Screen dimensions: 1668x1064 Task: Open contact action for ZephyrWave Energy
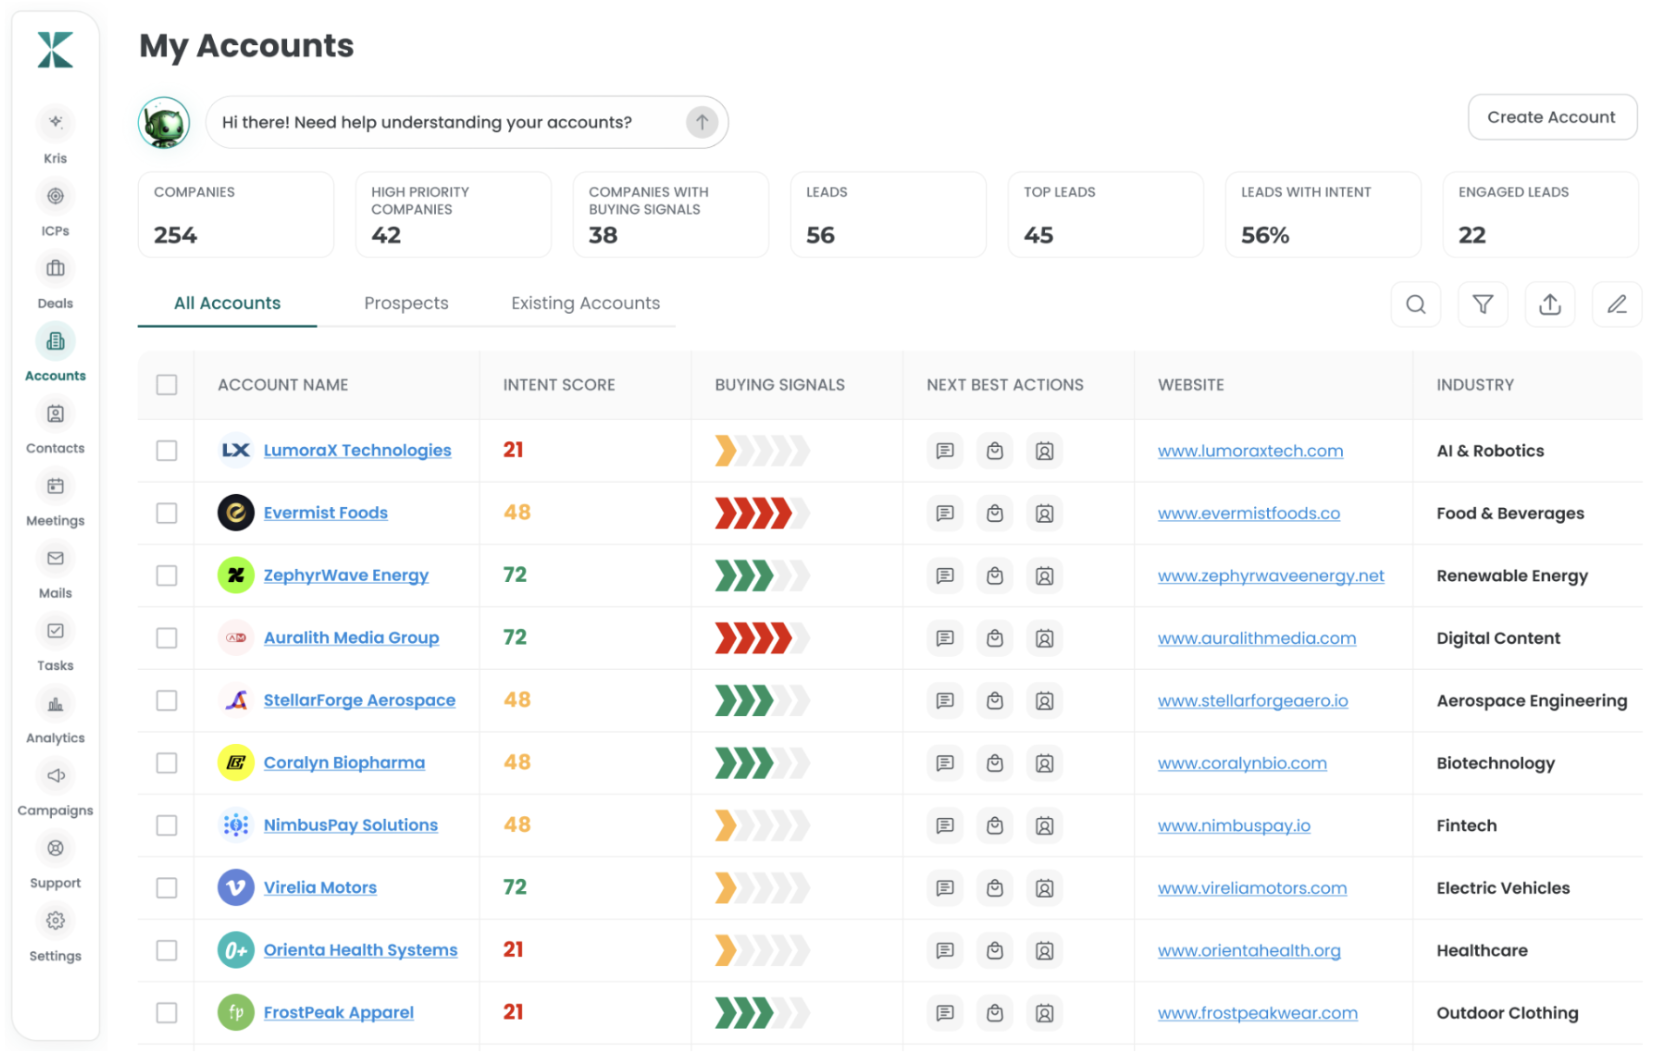(1044, 576)
